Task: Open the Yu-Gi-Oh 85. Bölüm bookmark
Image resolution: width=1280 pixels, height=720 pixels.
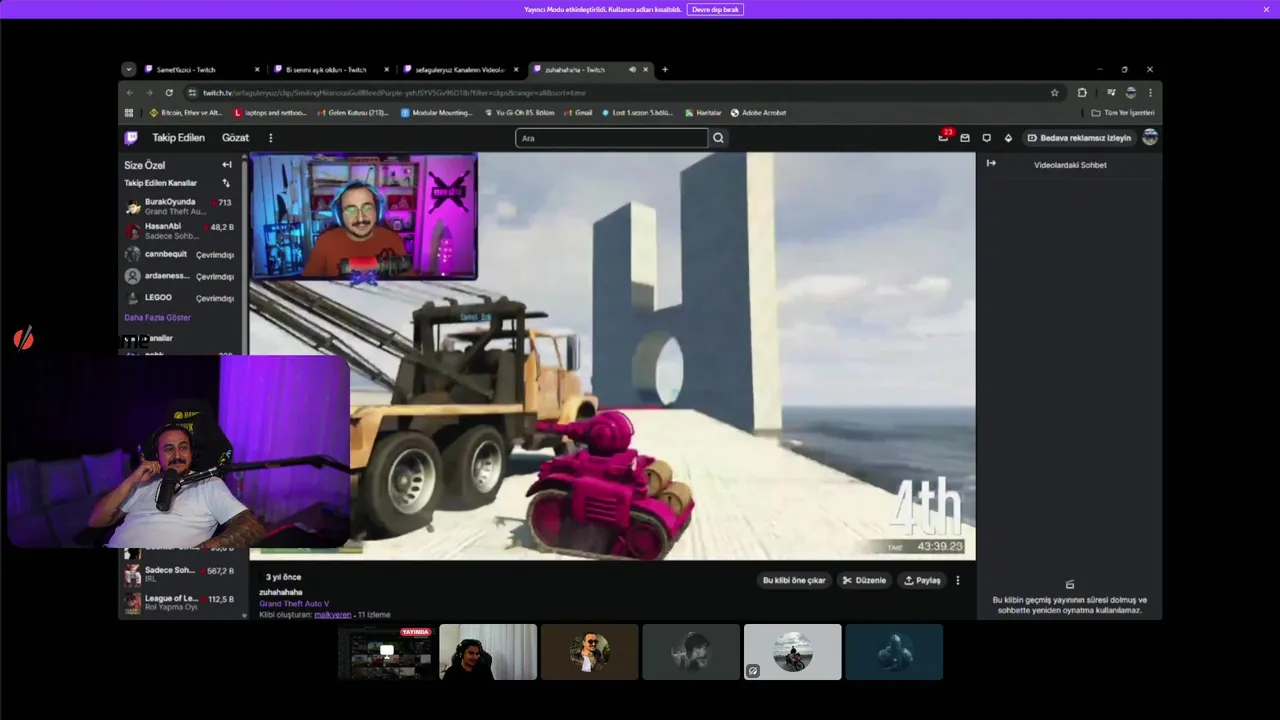Action: (x=521, y=113)
